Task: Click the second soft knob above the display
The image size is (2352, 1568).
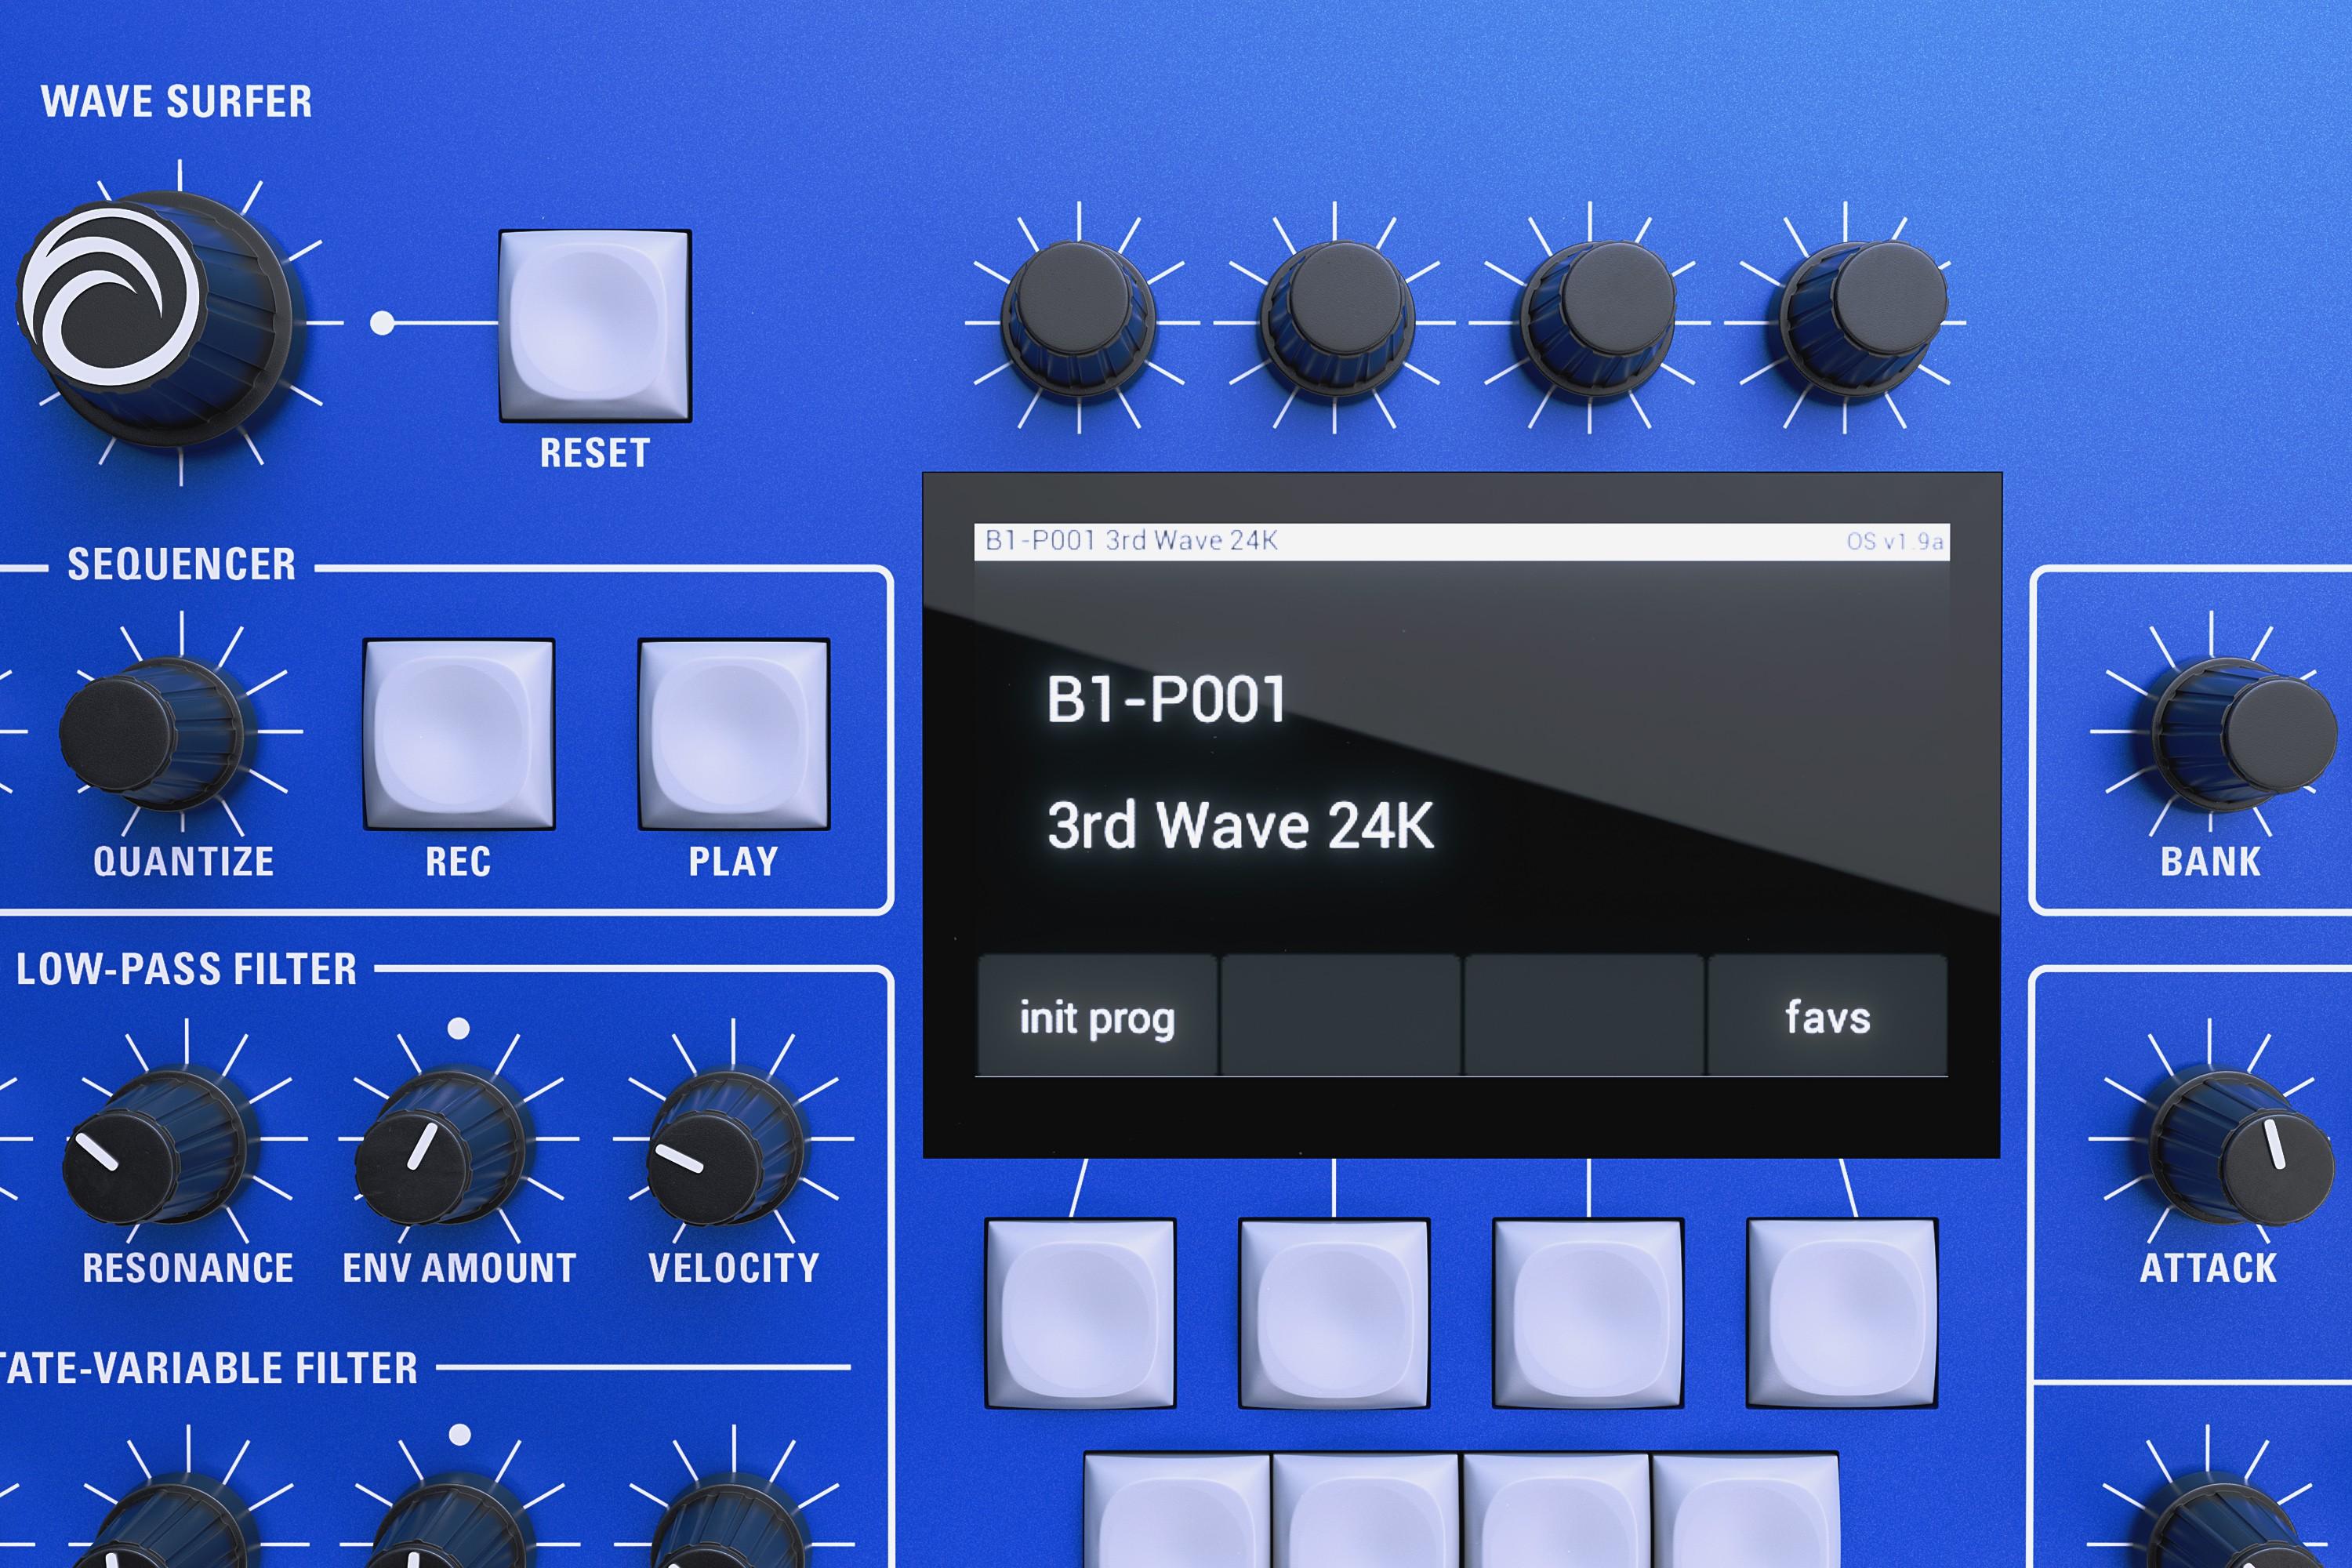Action: coord(1336,318)
